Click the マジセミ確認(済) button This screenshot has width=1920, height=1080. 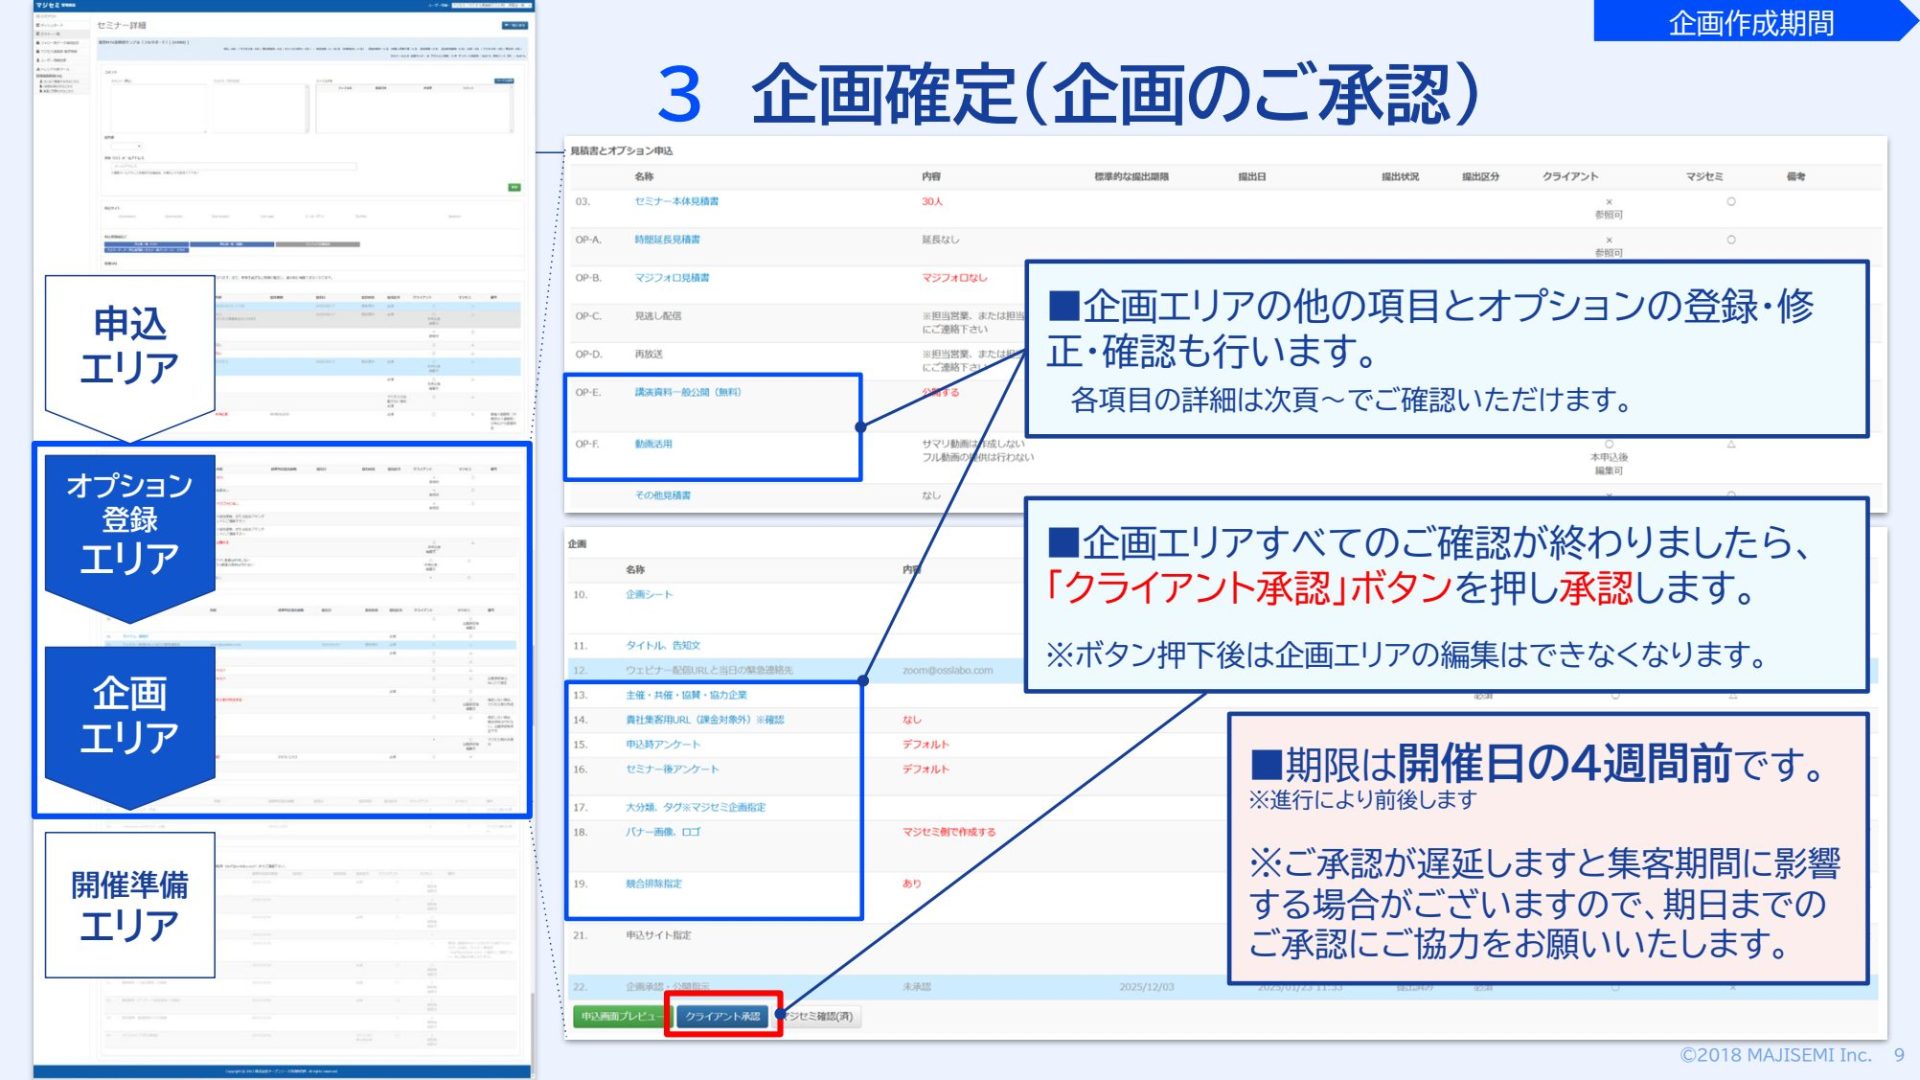[820, 1016]
